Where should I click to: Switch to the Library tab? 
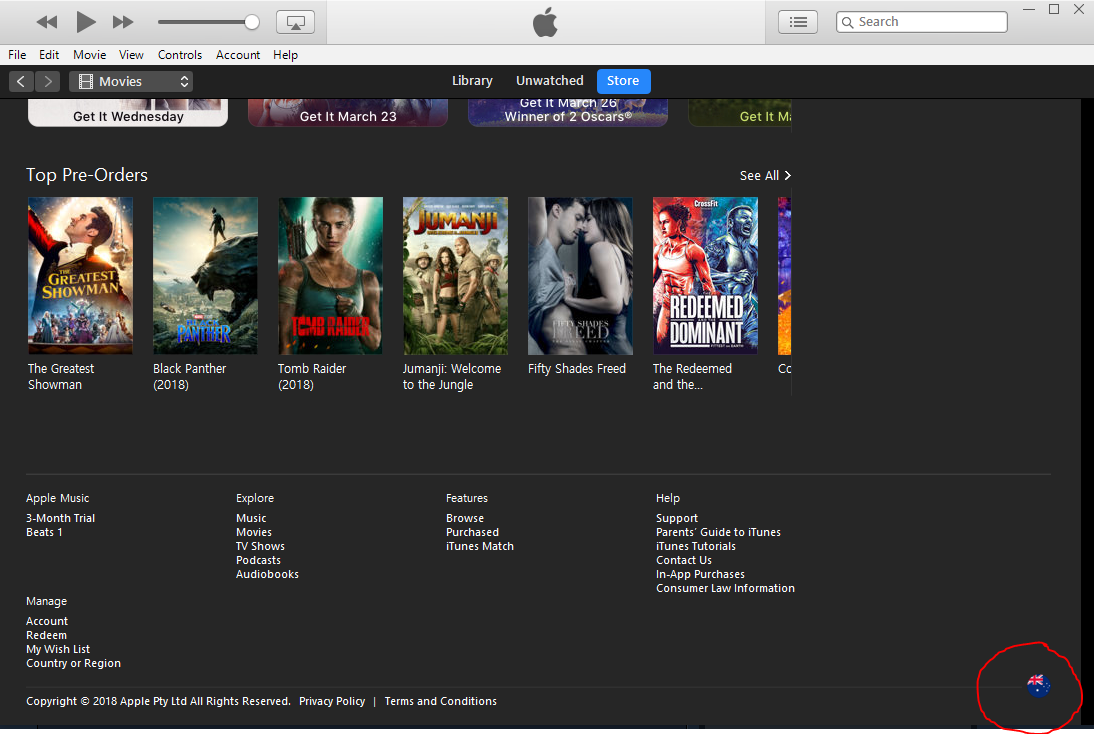click(x=472, y=81)
